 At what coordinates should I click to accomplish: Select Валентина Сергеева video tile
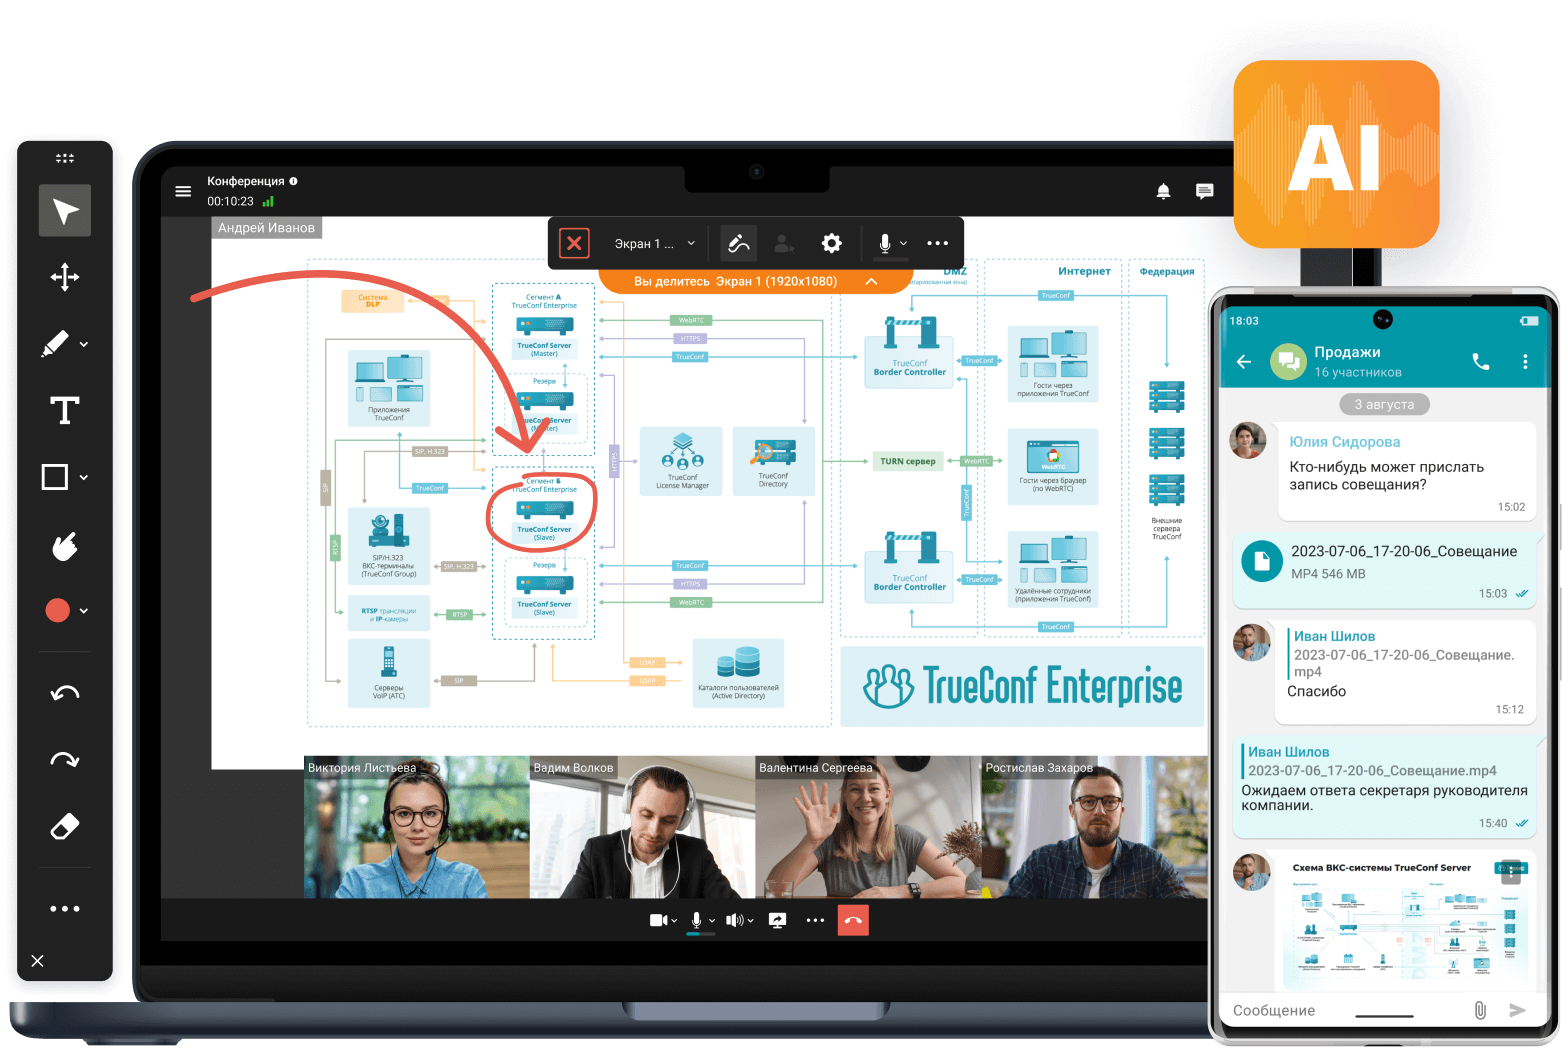(x=869, y=827)
